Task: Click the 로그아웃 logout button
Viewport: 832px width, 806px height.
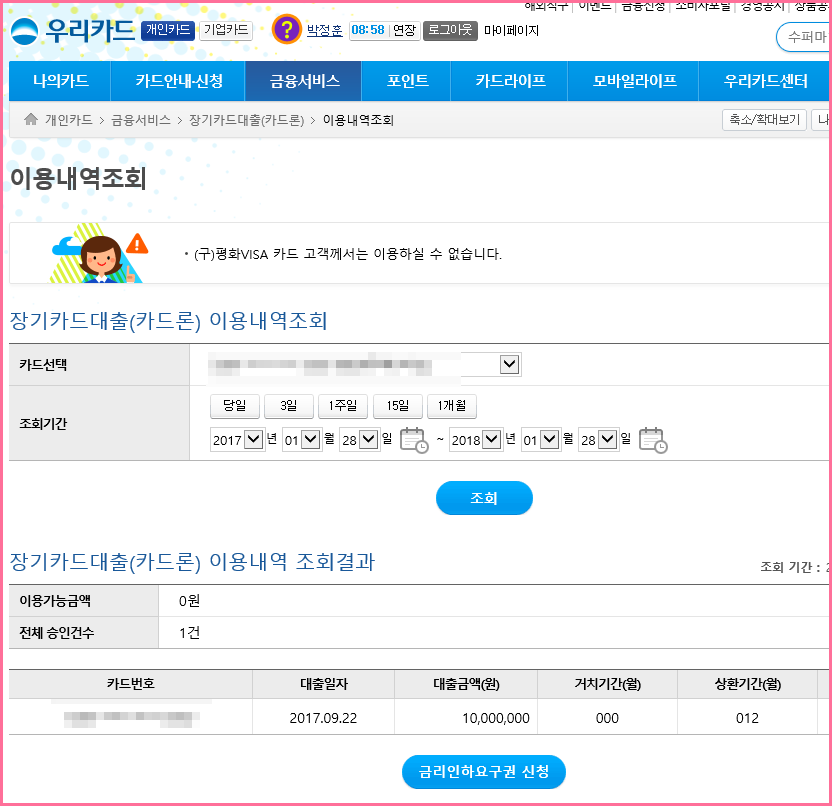Action: 450,30
